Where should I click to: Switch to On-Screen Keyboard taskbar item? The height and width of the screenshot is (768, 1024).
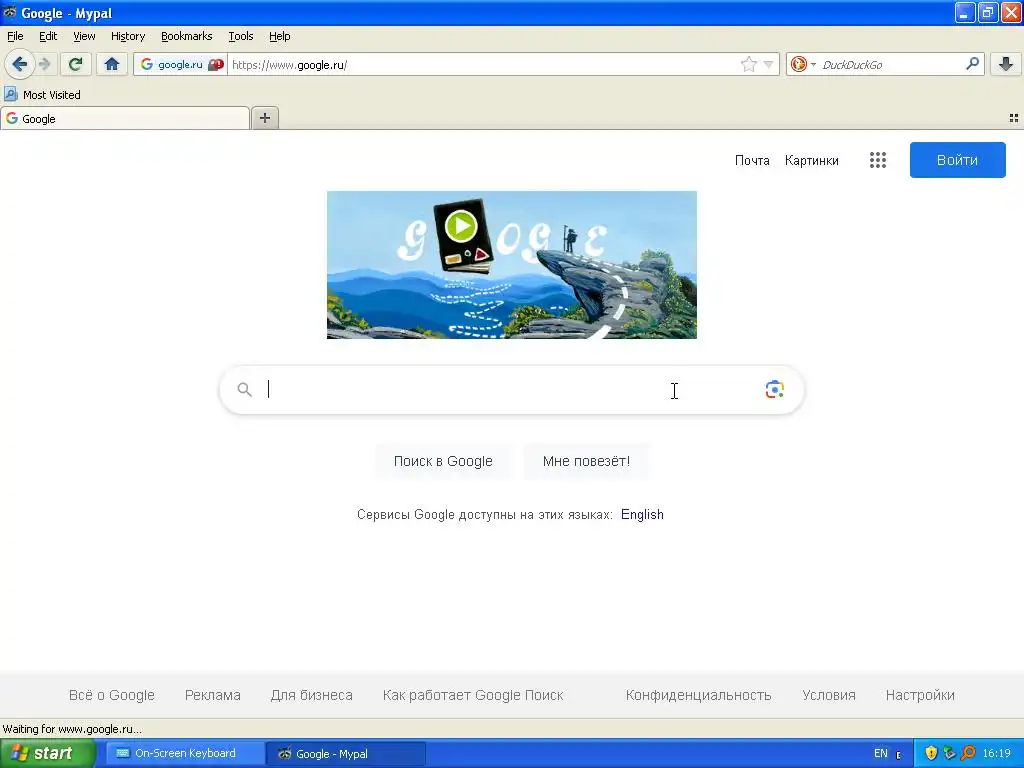pos(184,753)
